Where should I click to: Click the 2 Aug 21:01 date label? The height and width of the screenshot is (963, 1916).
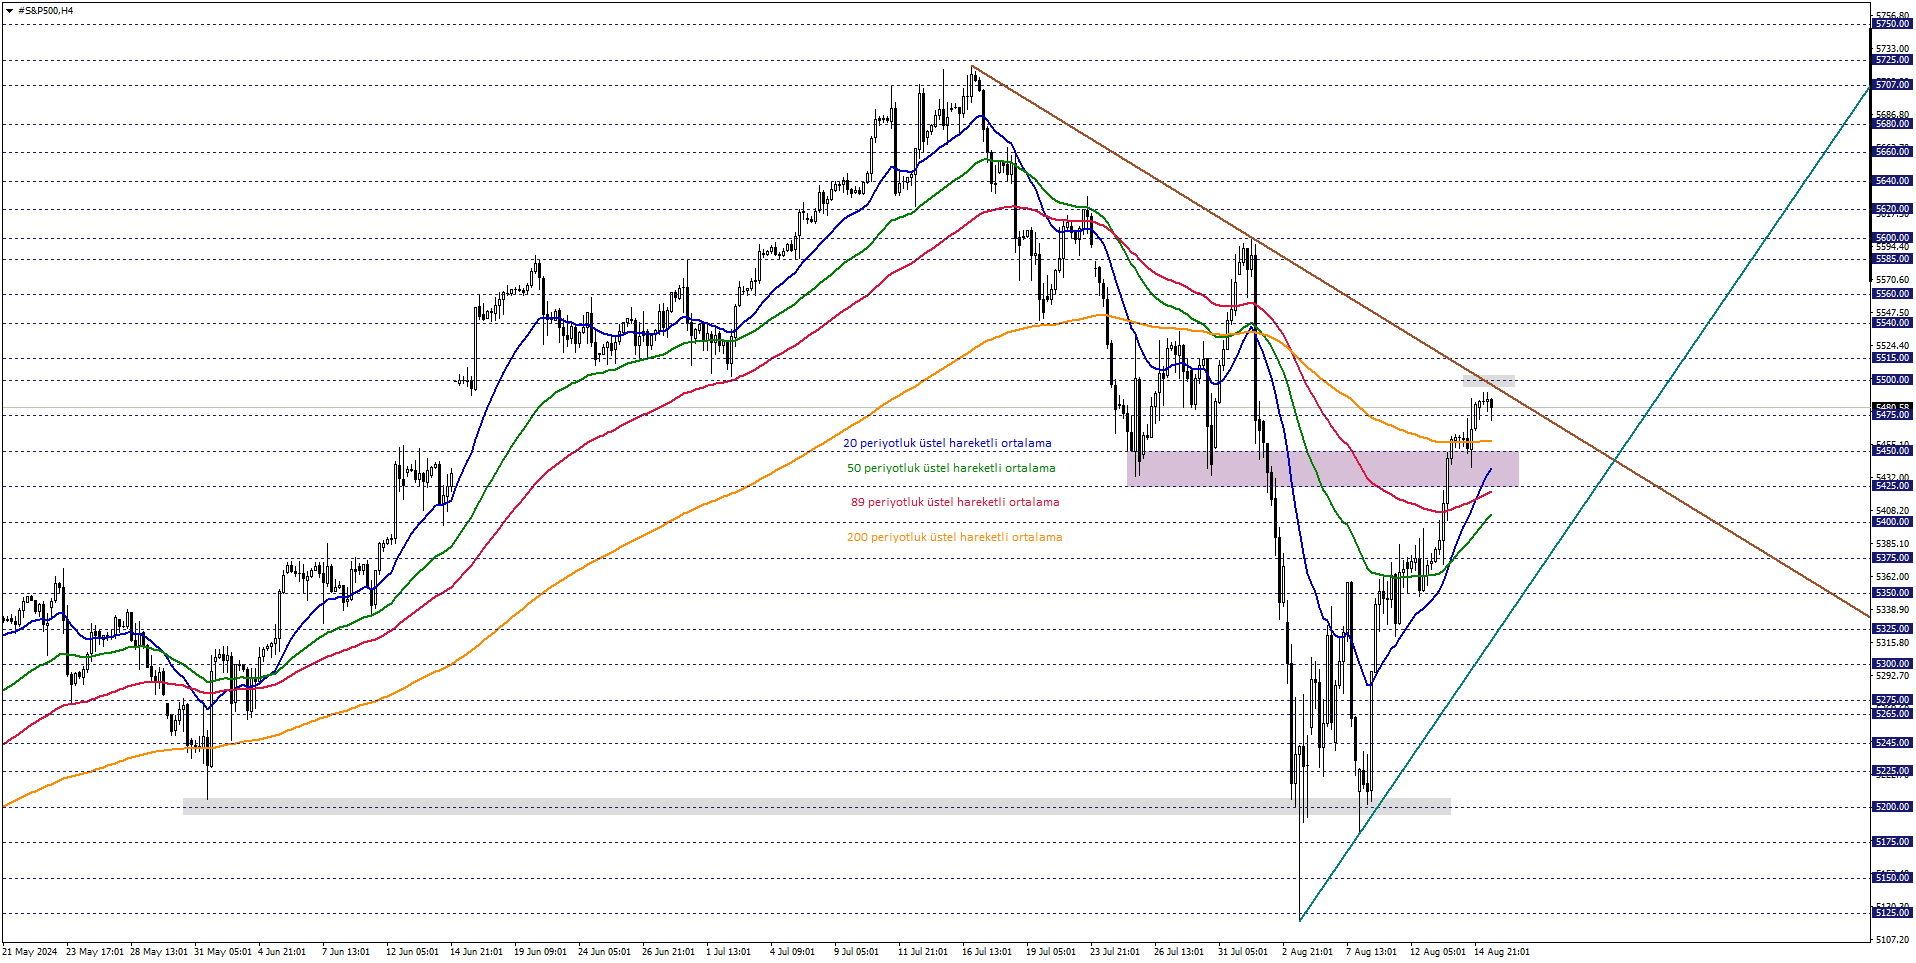pyautogui.click(x=1307, y=952)
